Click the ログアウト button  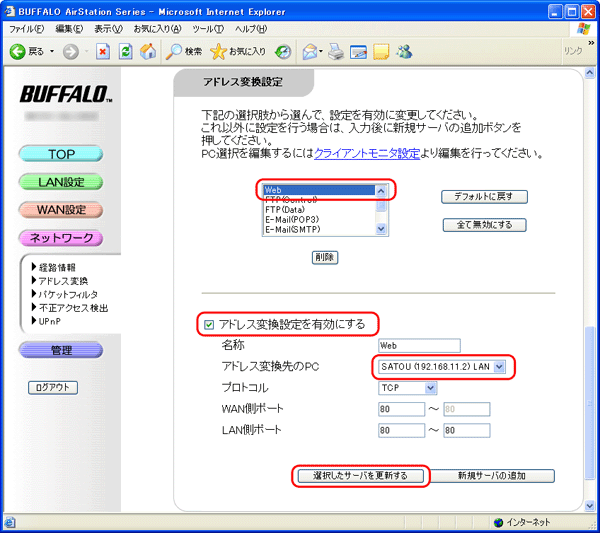[53, 387]
